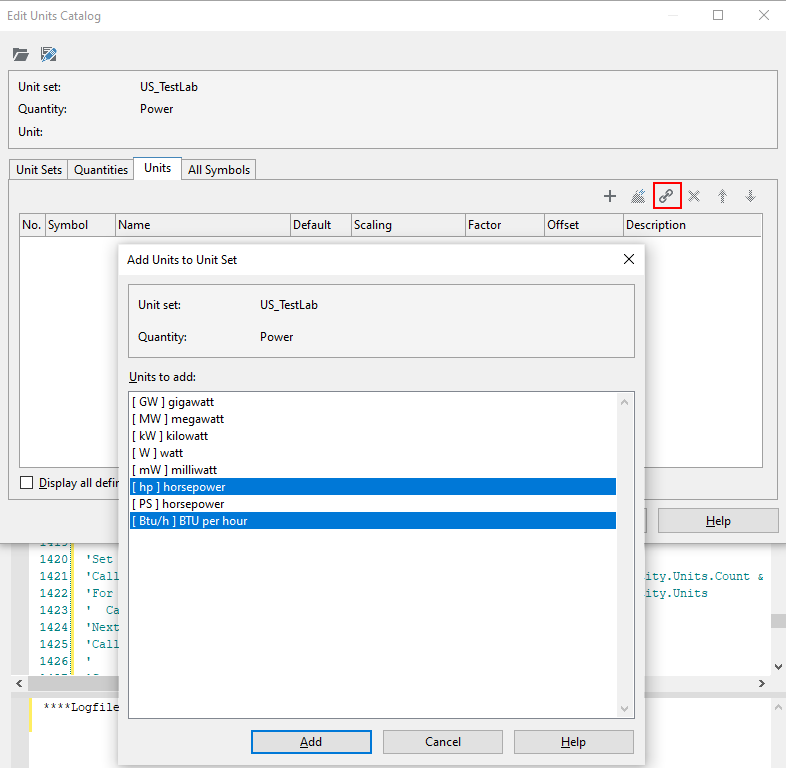Click the open catalog folder icon
Viewport: 786px width, 768px height.
(21, 54)
